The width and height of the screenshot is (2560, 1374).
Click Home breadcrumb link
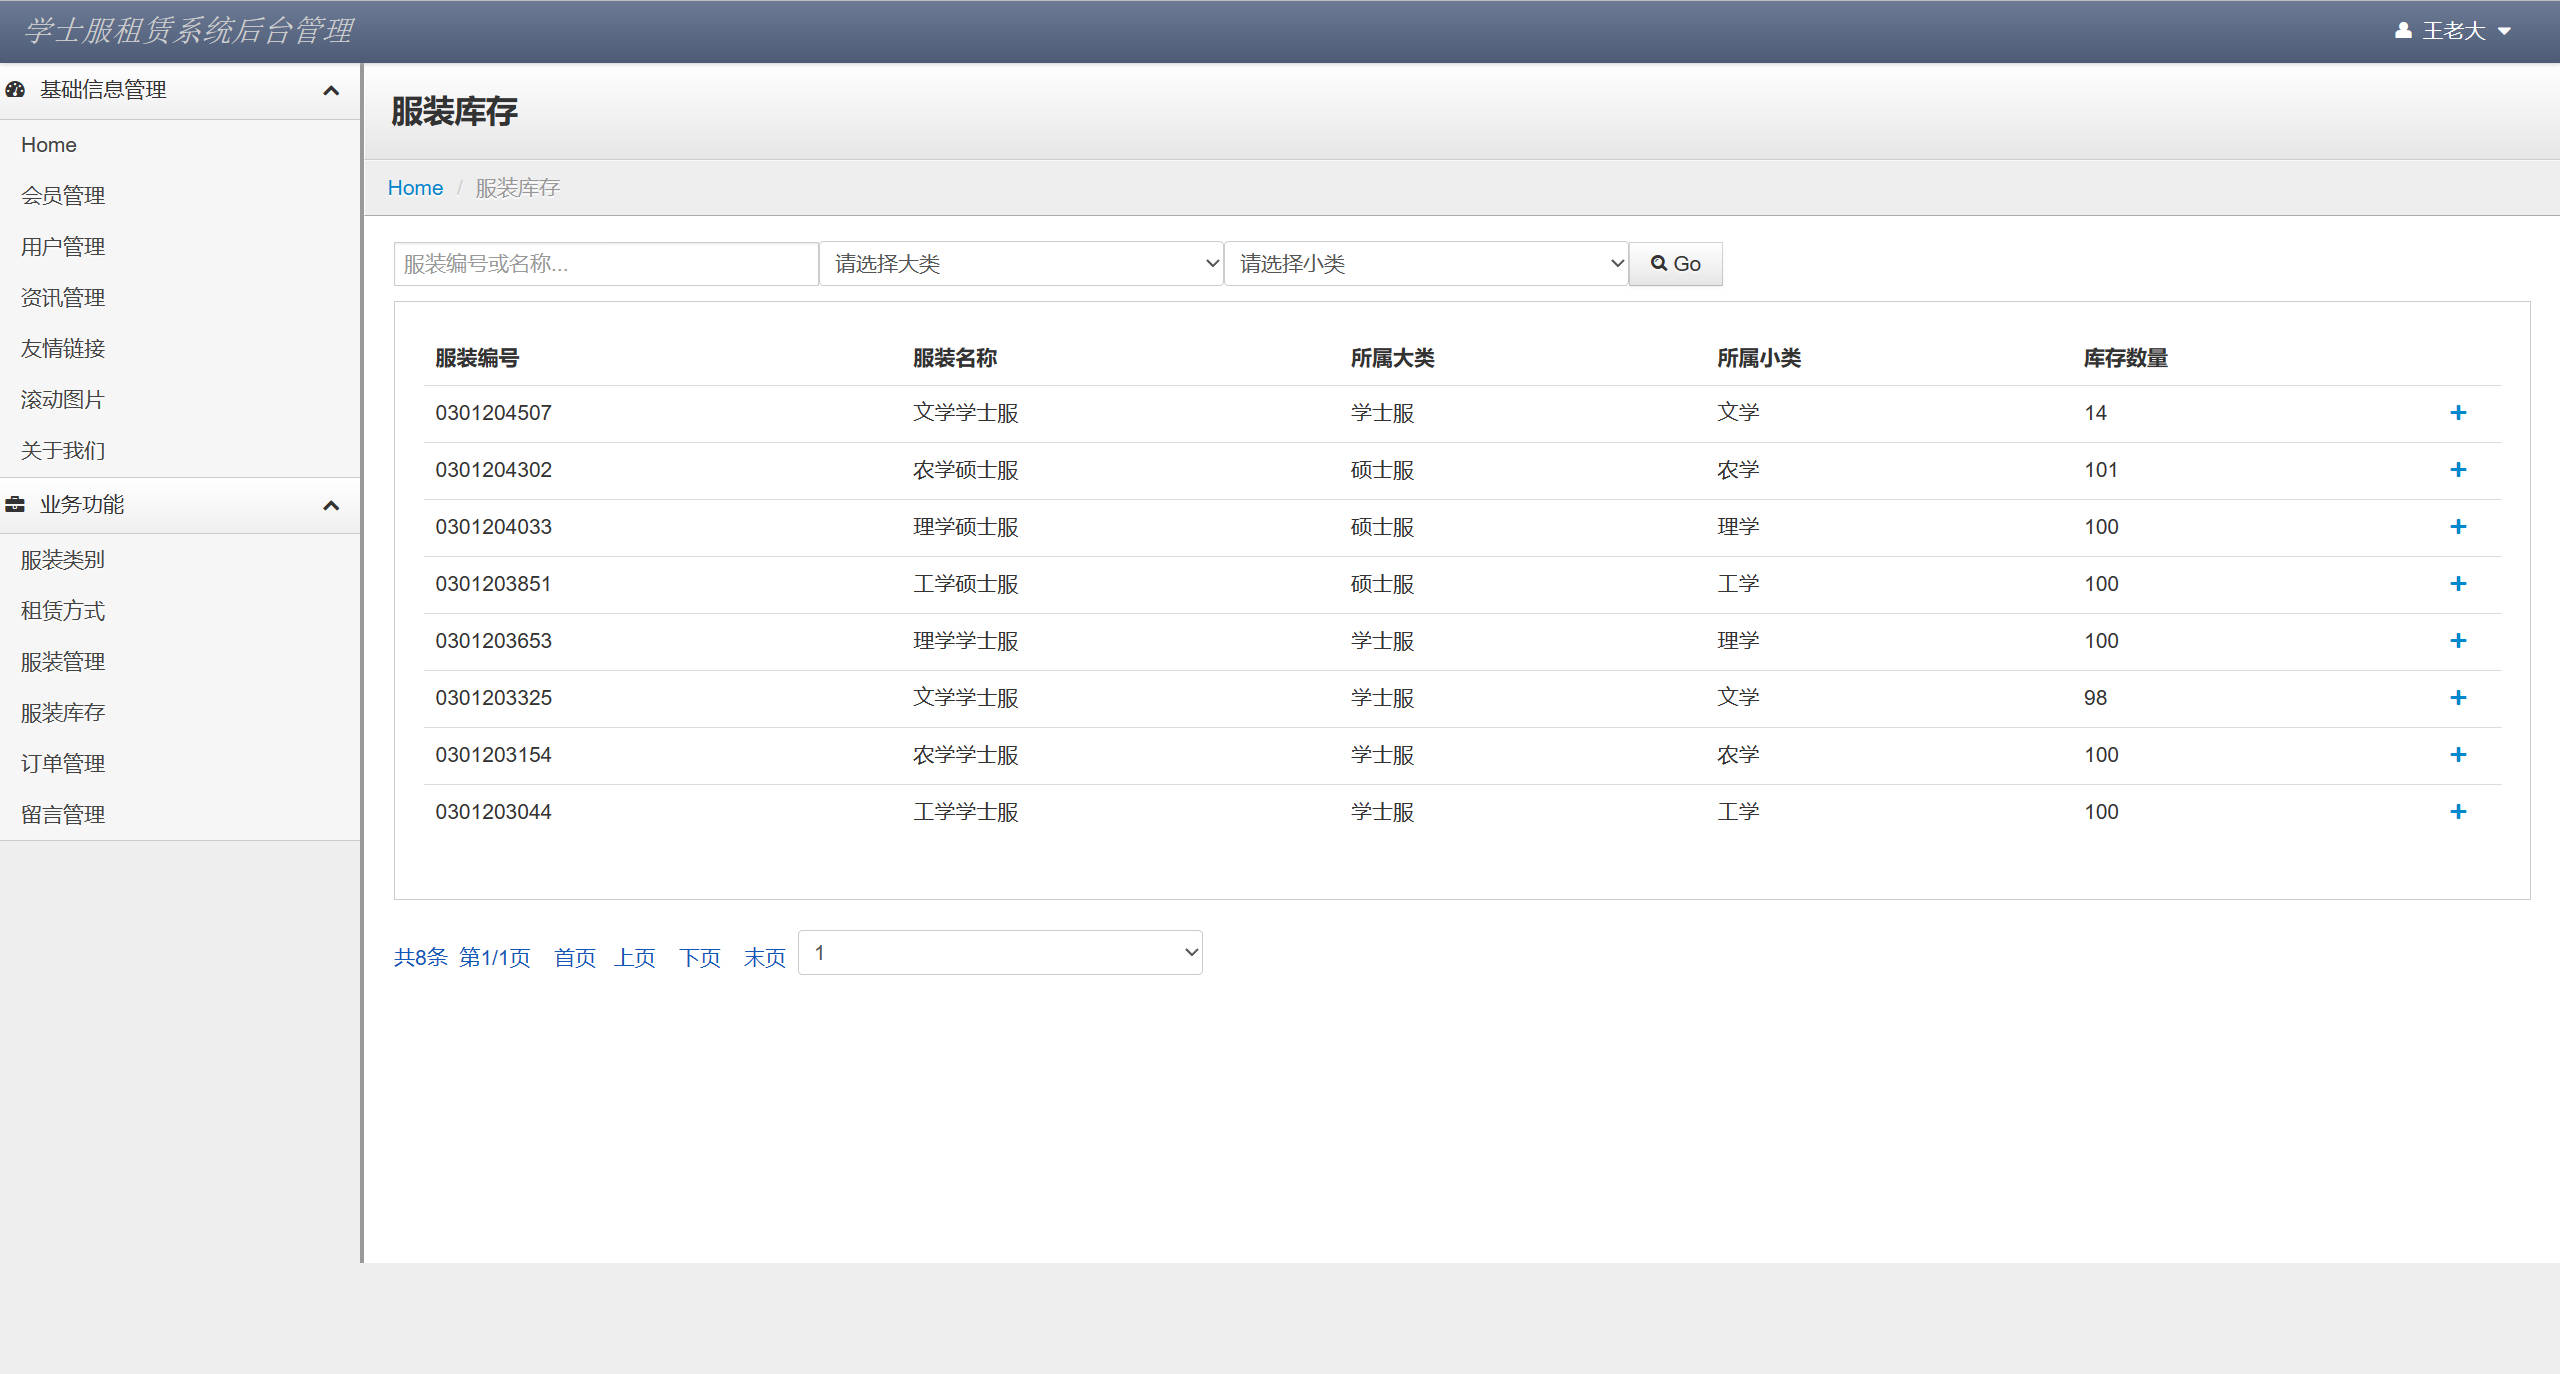415,188
